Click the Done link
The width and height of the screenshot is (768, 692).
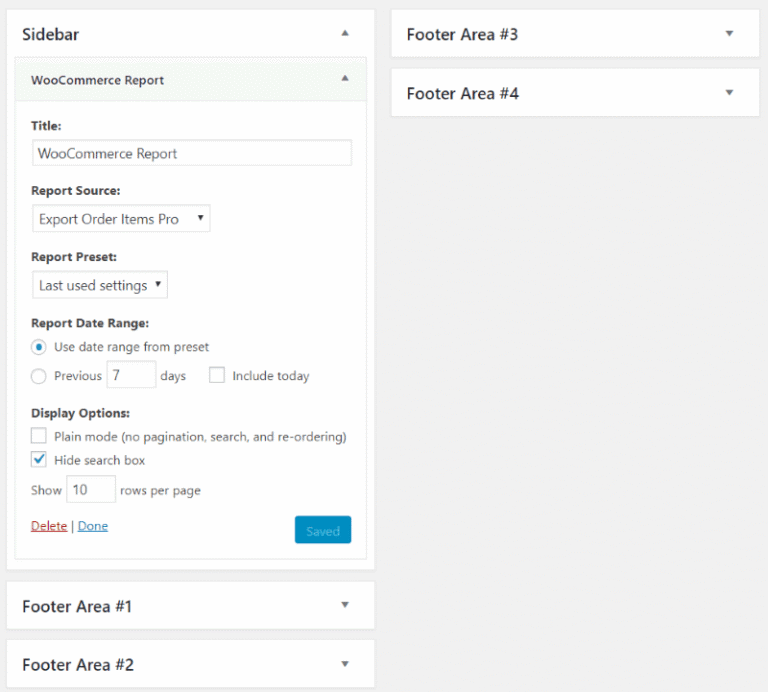pyautogui.click(x=93, y=526)
